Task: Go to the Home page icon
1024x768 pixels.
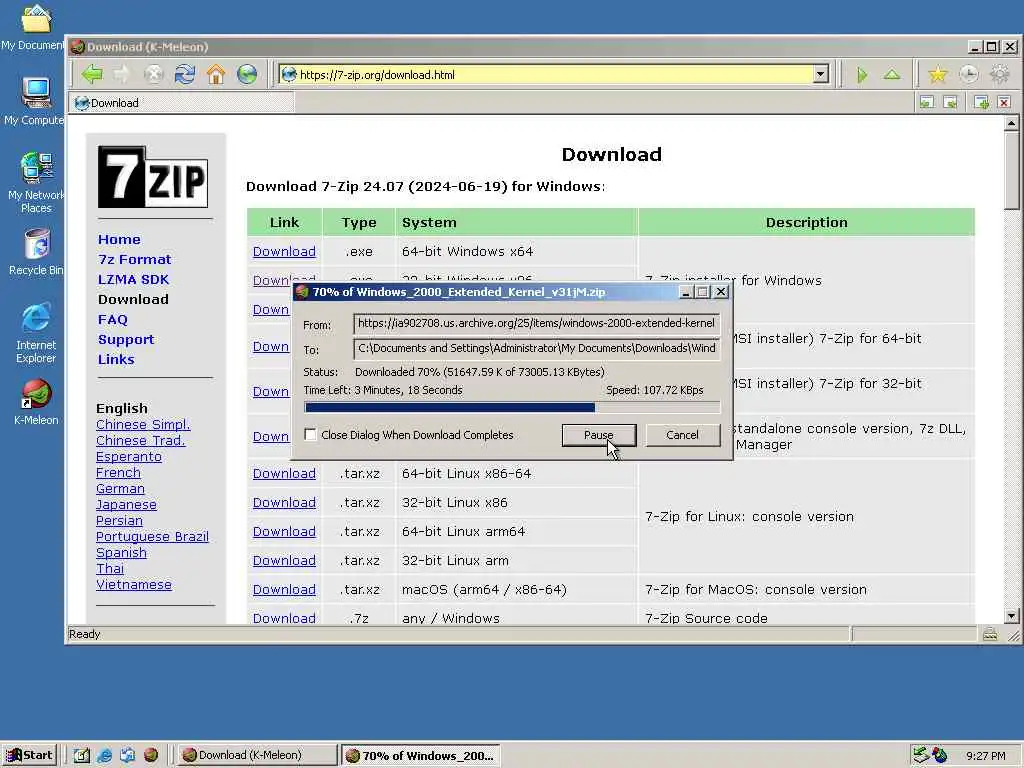Action: pos(216,74)
